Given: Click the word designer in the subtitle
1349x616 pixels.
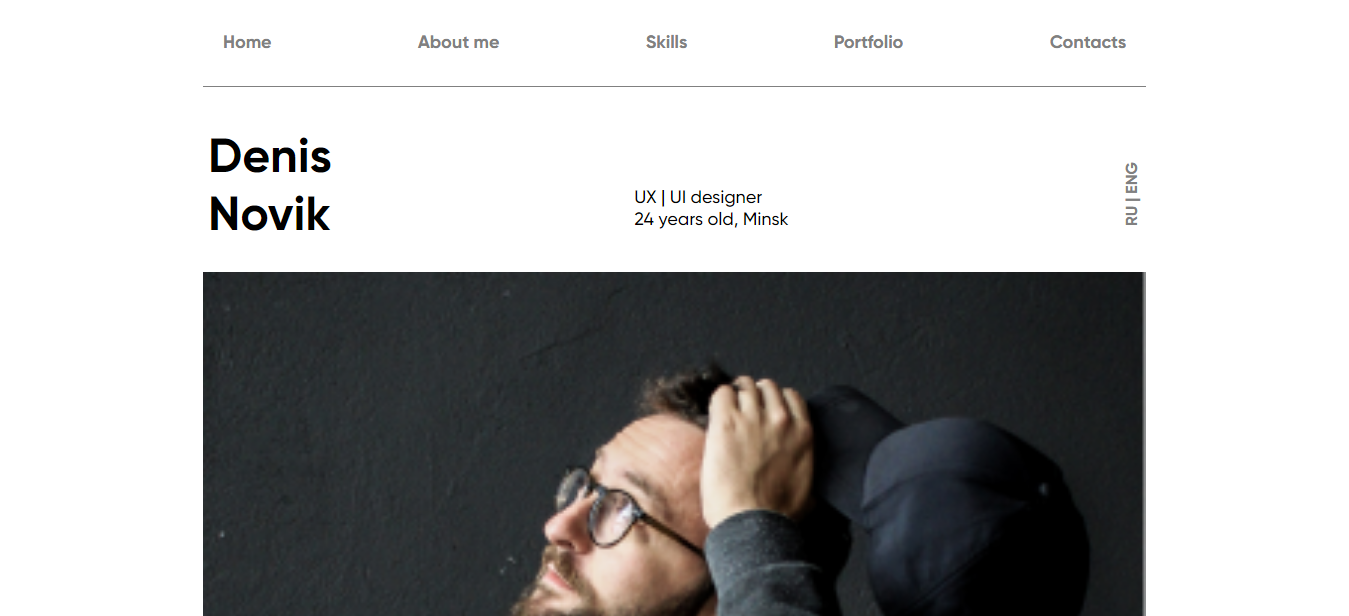Looking at the screenshot, I should [x=726, y=197].
